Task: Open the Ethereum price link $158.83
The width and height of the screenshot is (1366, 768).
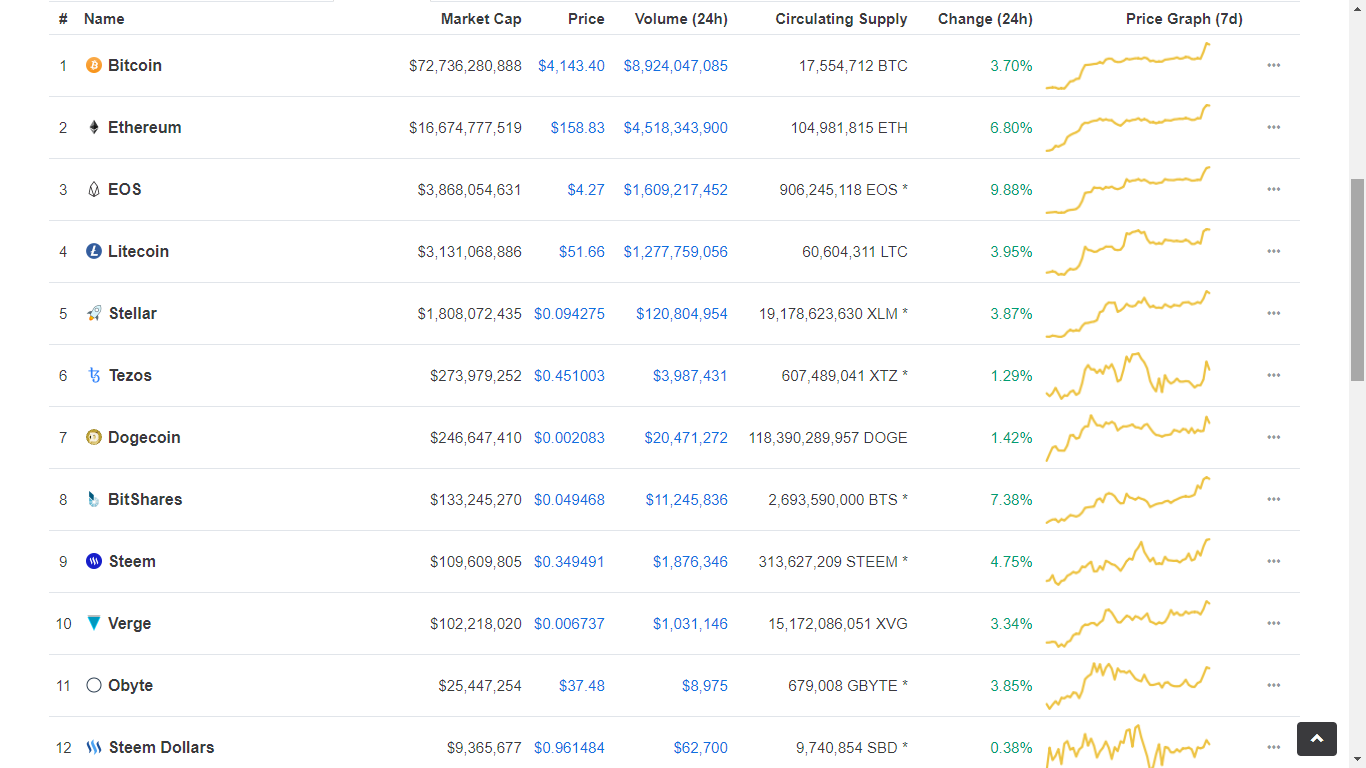Action: [577, 128]
